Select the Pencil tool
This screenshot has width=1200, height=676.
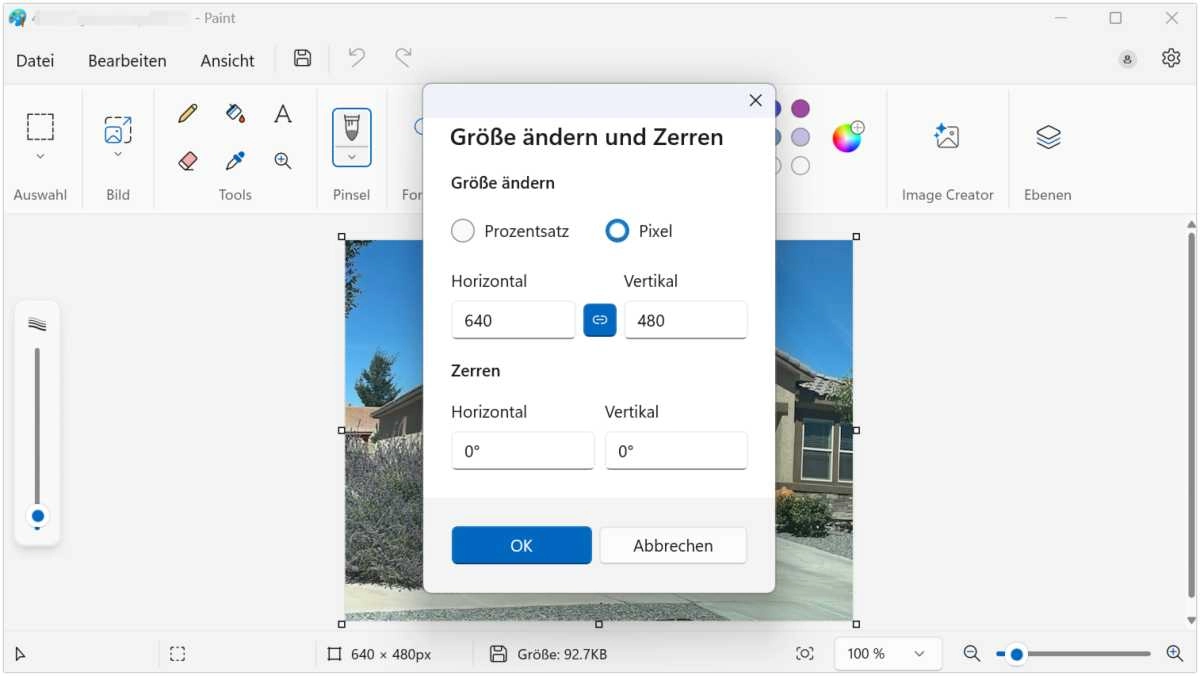(187, 114)
